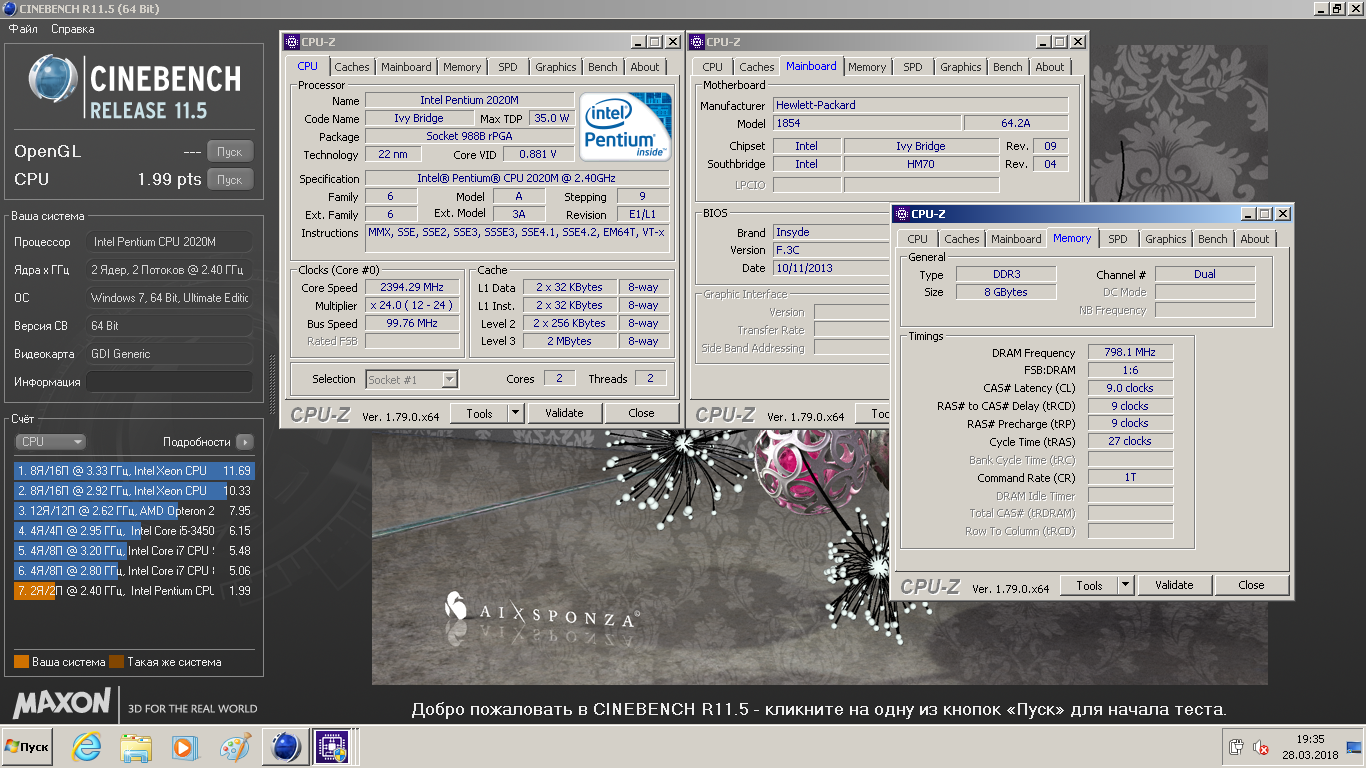1366x768 pixels.
Task: Open Tools dropdown arrow in Memory window
Action: tap(1126, 585)
